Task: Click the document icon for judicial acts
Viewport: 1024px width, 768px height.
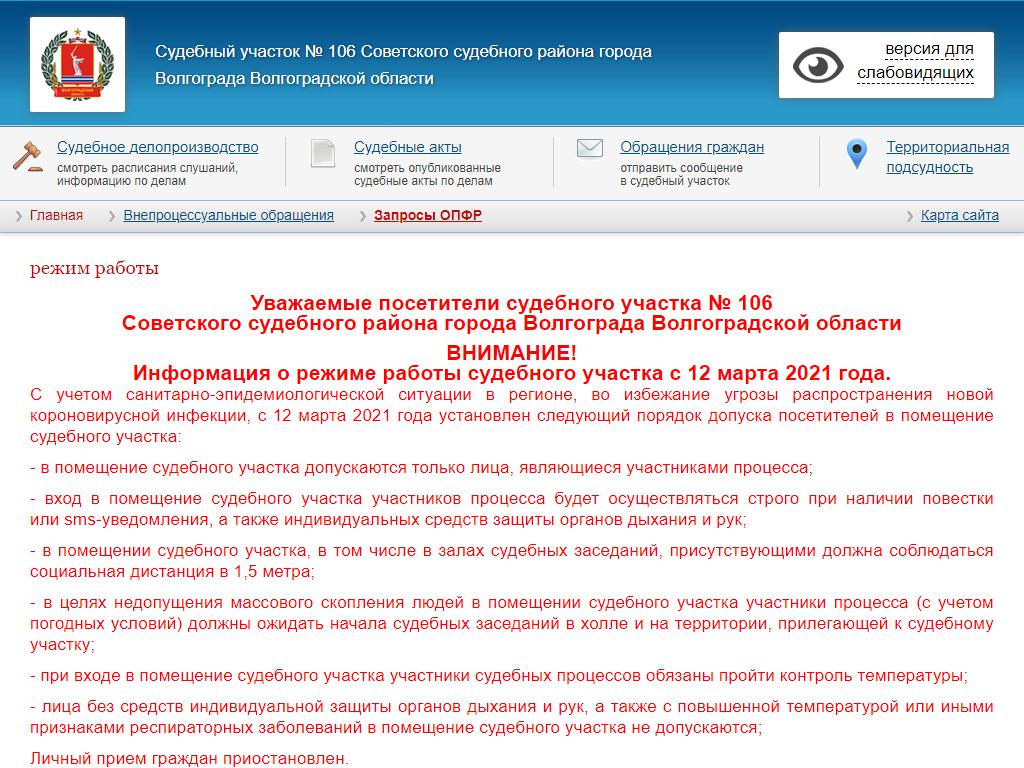Action: (323, 153)
